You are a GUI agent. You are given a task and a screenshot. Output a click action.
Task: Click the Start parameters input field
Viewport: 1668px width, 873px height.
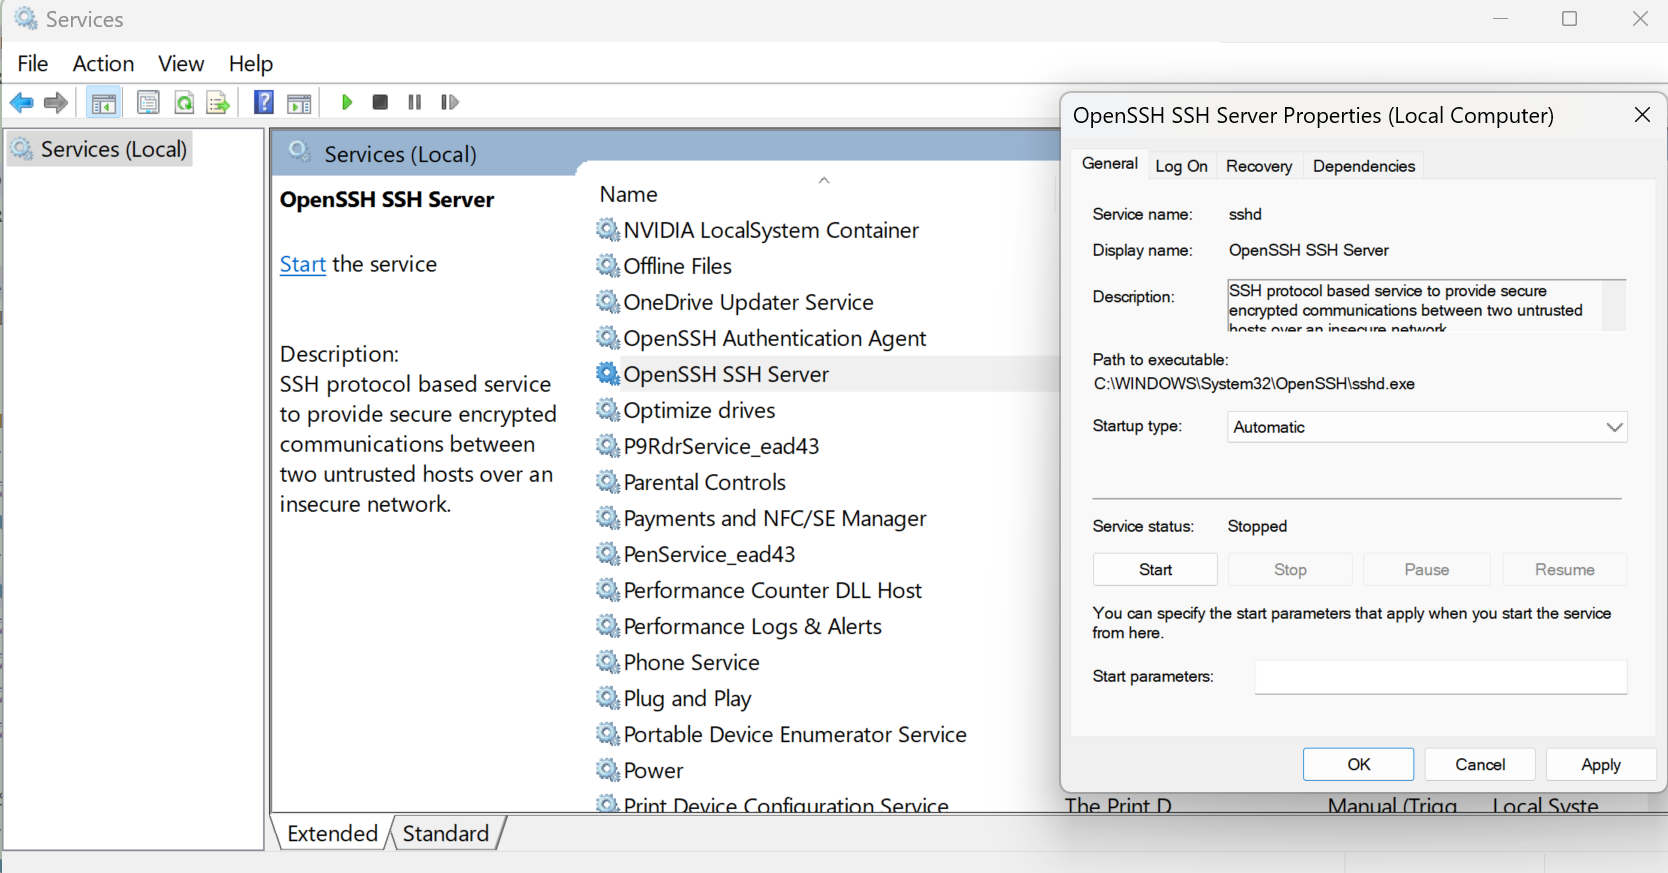tap(1441, 677)
